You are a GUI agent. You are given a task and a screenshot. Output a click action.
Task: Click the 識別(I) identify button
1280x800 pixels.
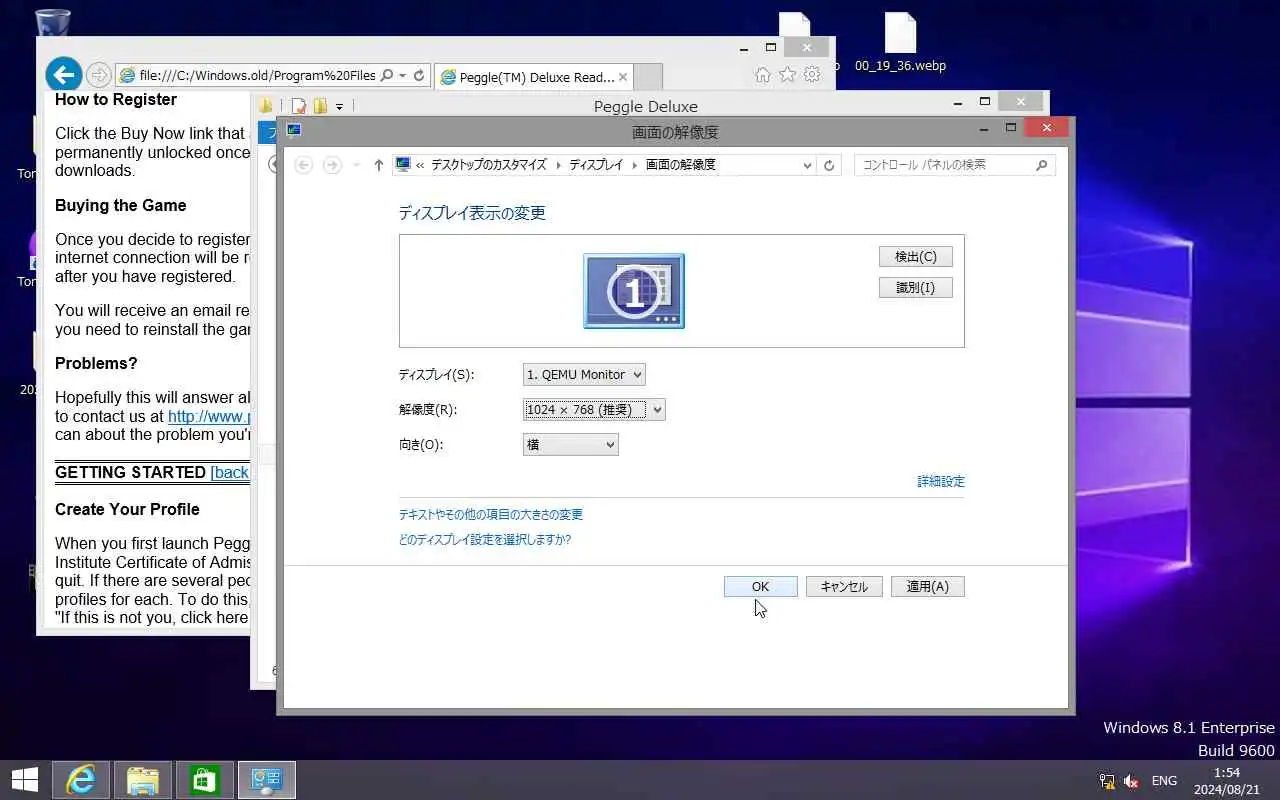coord(916,288)
